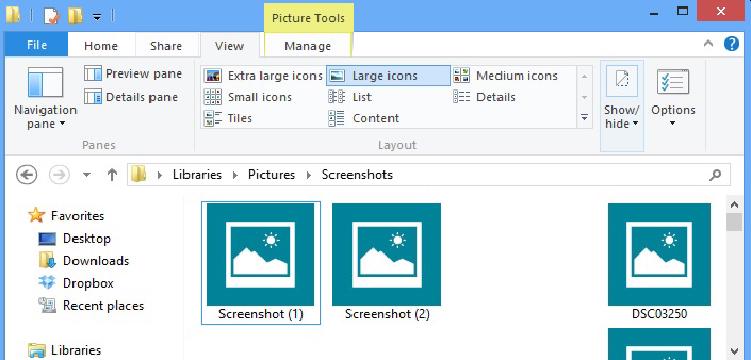Switch to List view layout

350,97
